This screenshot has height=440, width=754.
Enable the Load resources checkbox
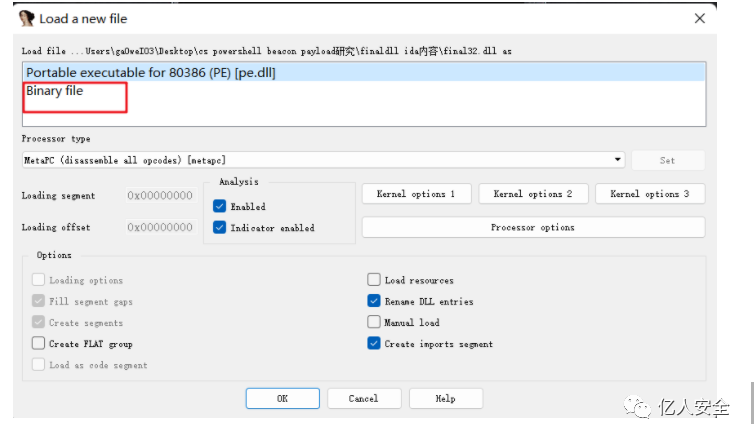pos(374,279)
